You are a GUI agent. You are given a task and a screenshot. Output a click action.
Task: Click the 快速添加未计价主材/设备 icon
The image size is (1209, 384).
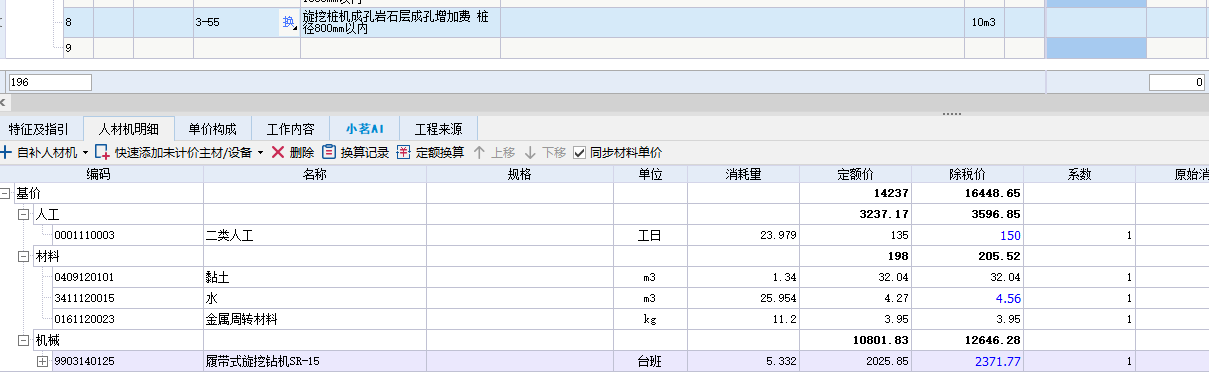point(102,153)
